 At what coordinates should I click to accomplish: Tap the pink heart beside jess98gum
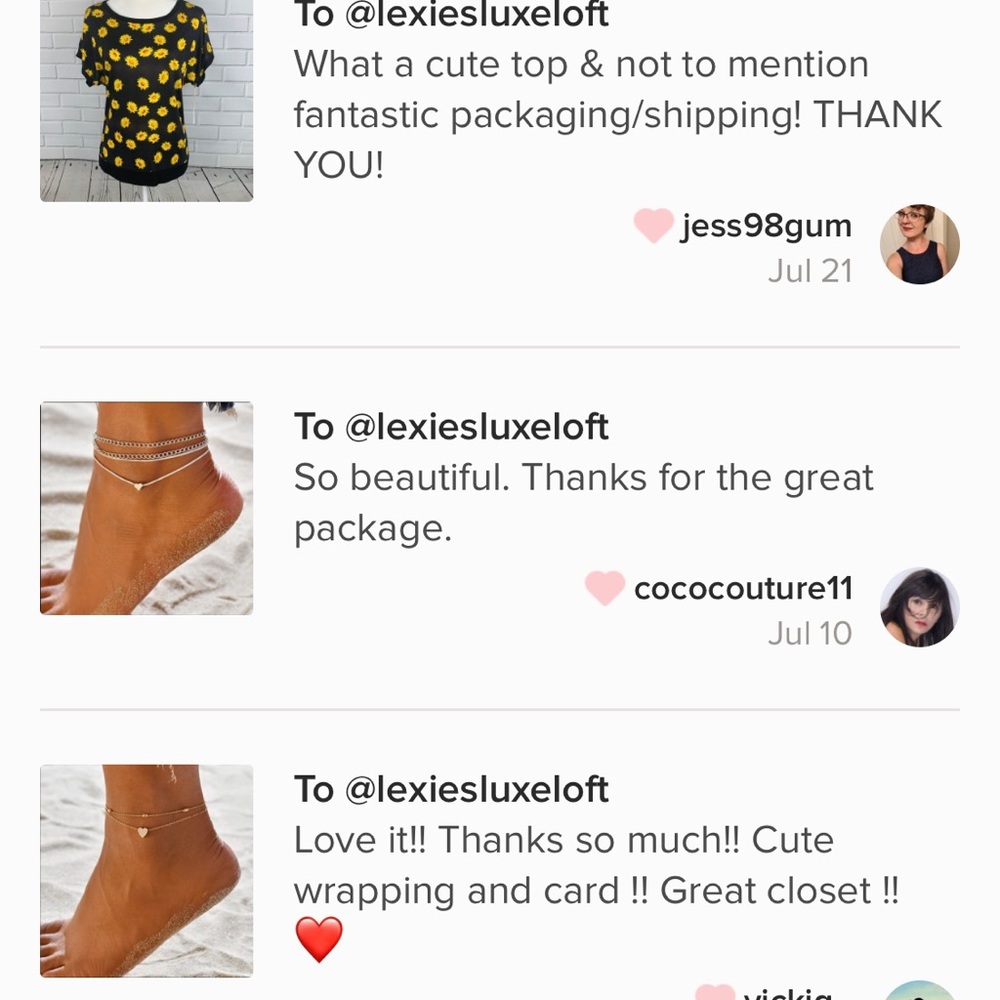pos(654,225)
